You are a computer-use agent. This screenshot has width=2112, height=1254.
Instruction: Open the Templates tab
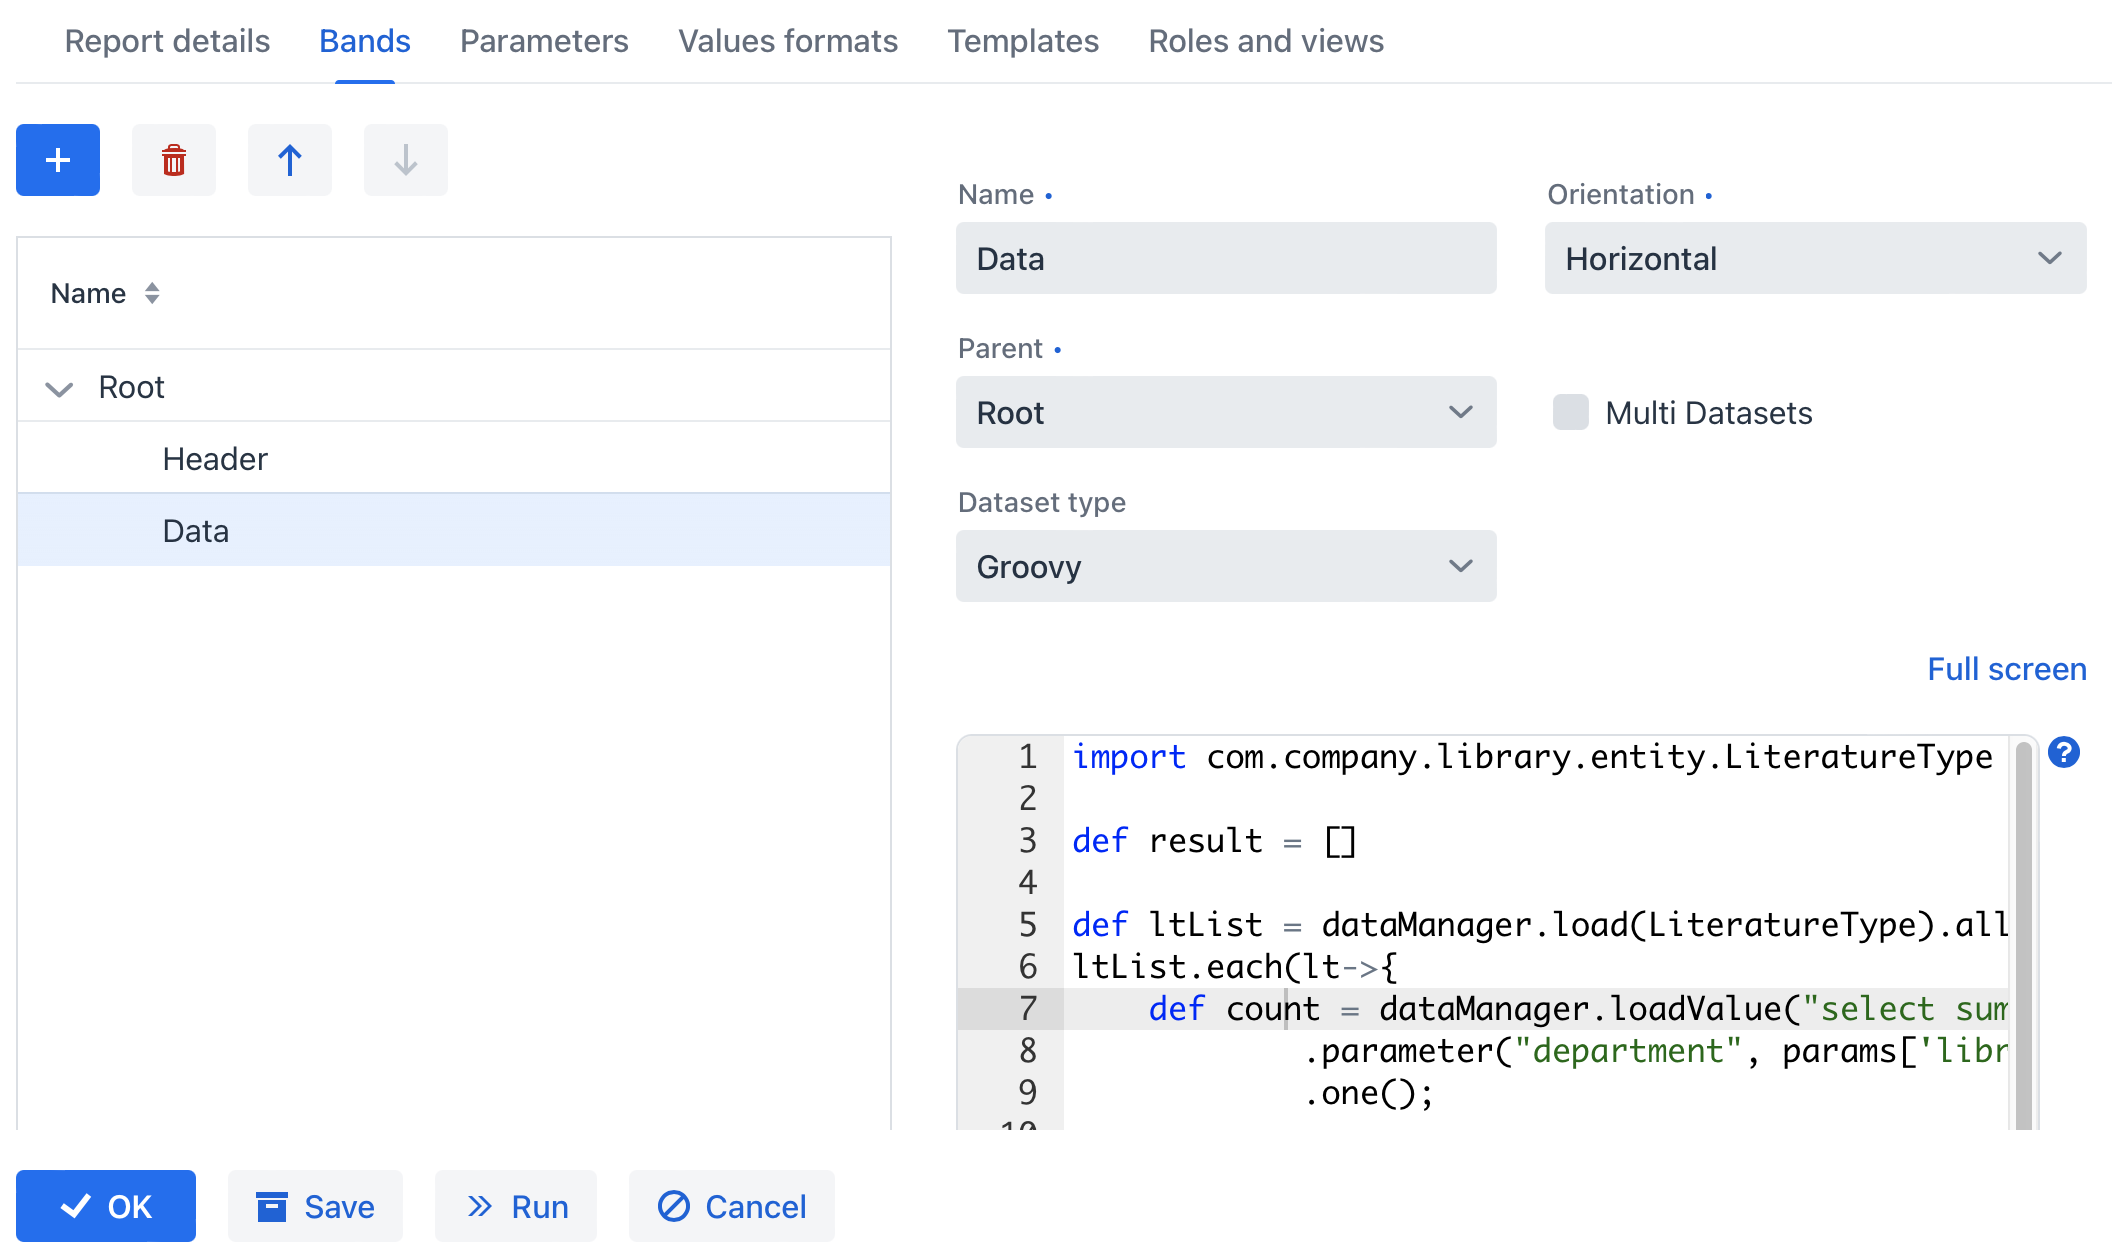coord(1023,41)
